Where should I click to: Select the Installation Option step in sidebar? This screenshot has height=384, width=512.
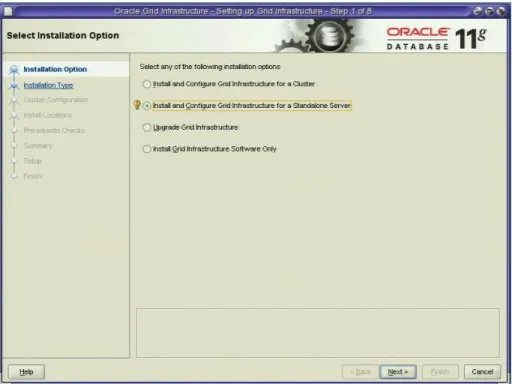click(55, 69)
